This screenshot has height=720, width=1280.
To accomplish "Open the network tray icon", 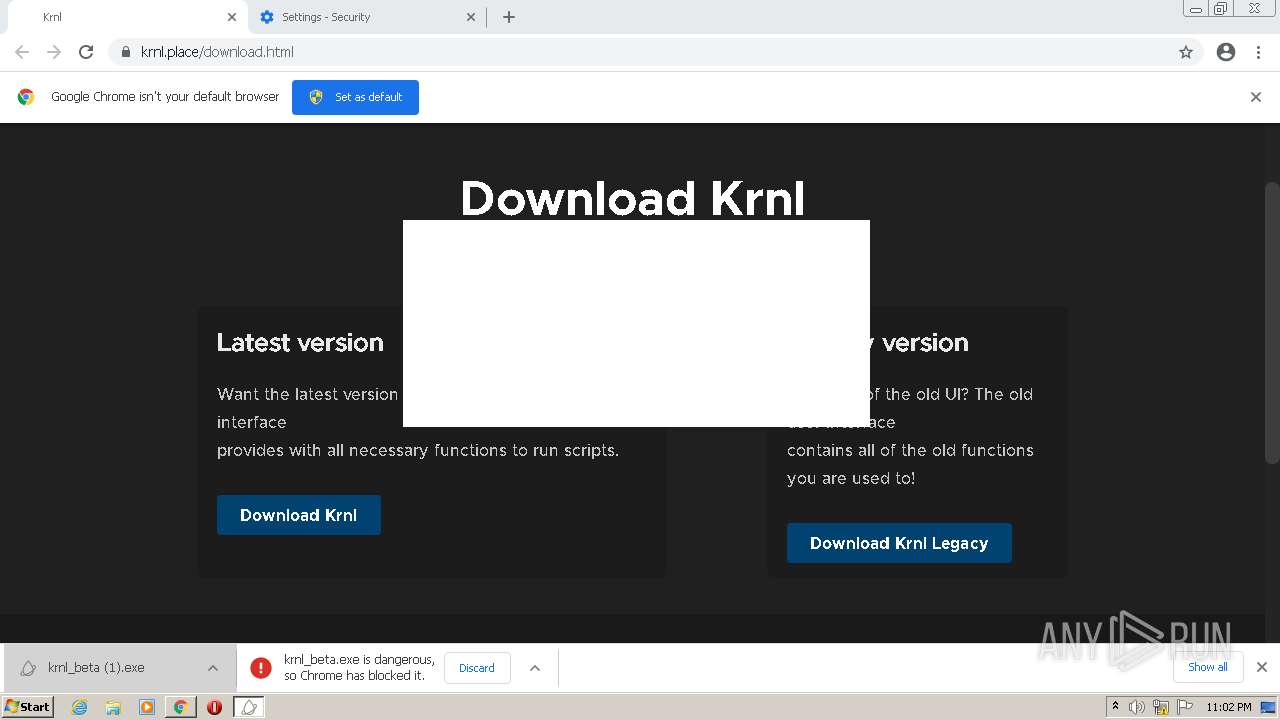I will pyautogui.click(x=1161, y=707).
